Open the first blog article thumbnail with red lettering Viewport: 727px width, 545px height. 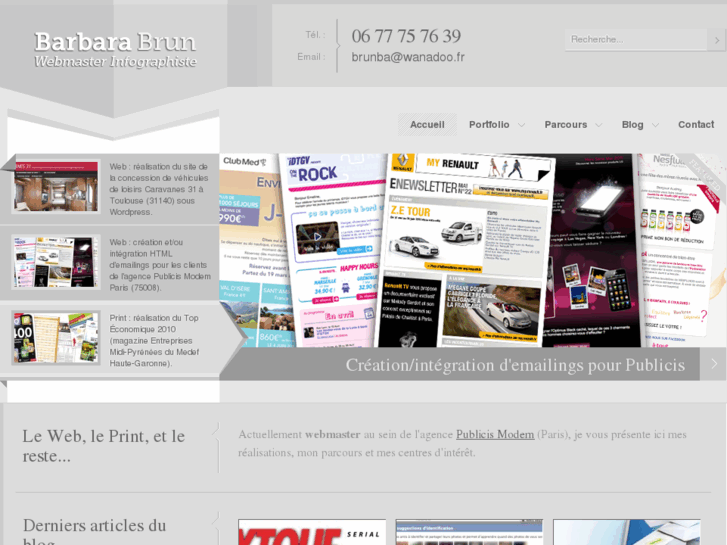tap(312, 532)
